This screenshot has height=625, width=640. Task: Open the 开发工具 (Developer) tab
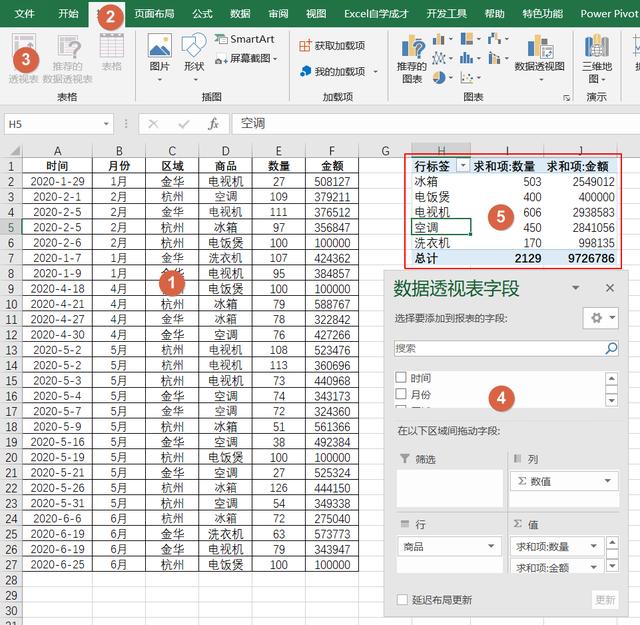coord(447,13)
